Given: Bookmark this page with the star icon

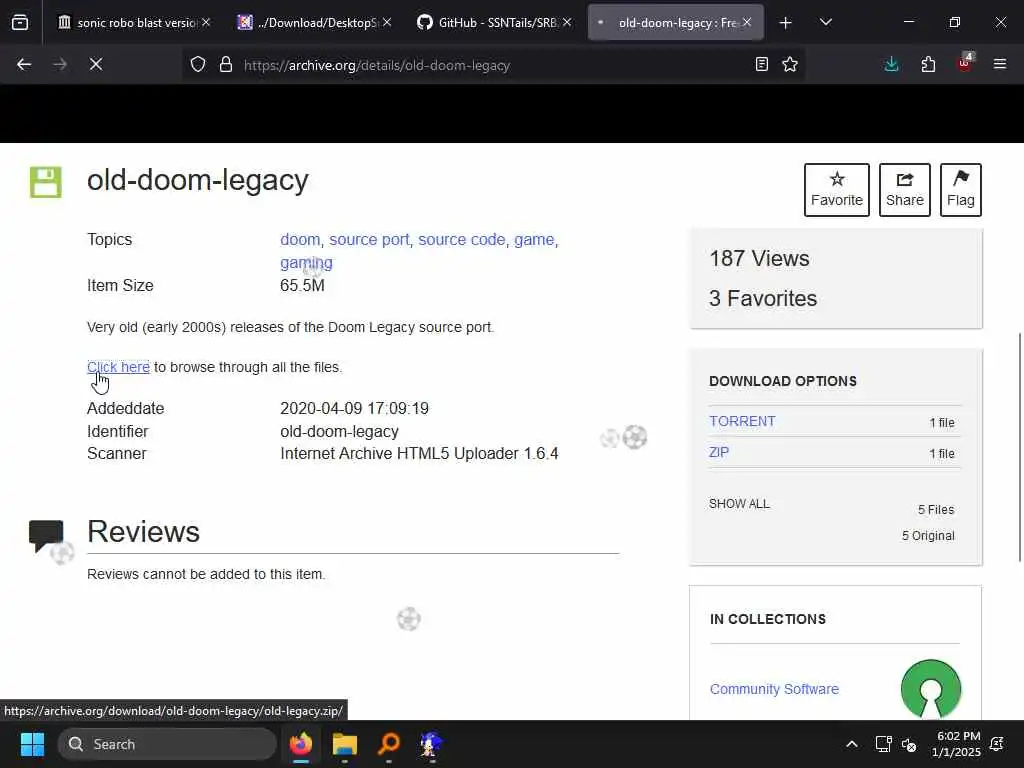Looking at the screenshot, I should pos(790,64).
